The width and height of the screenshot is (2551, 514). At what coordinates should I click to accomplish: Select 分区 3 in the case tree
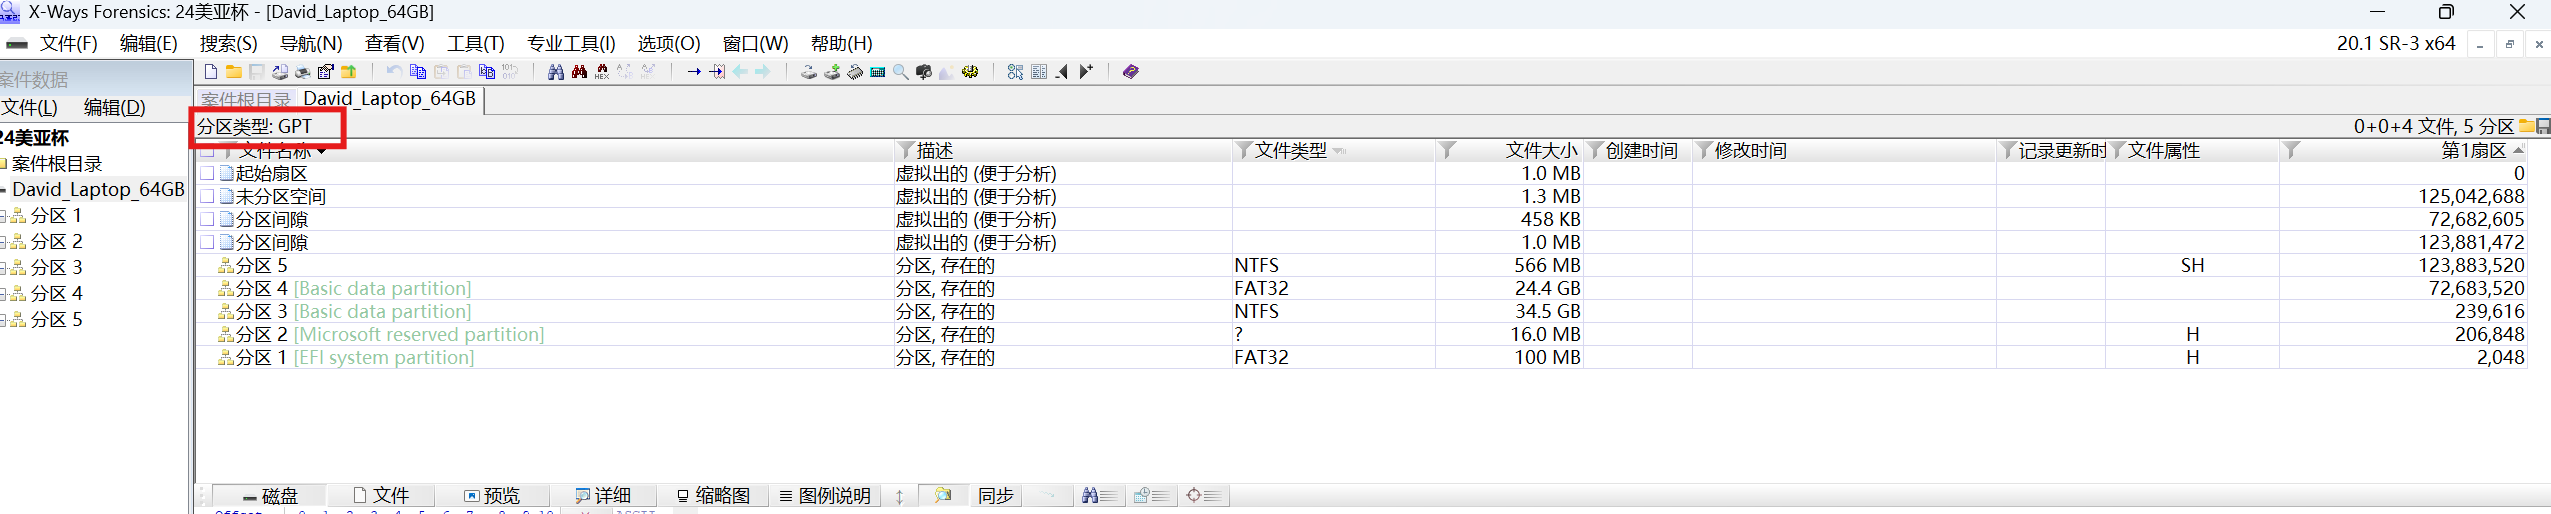click(x=56, y=267)
